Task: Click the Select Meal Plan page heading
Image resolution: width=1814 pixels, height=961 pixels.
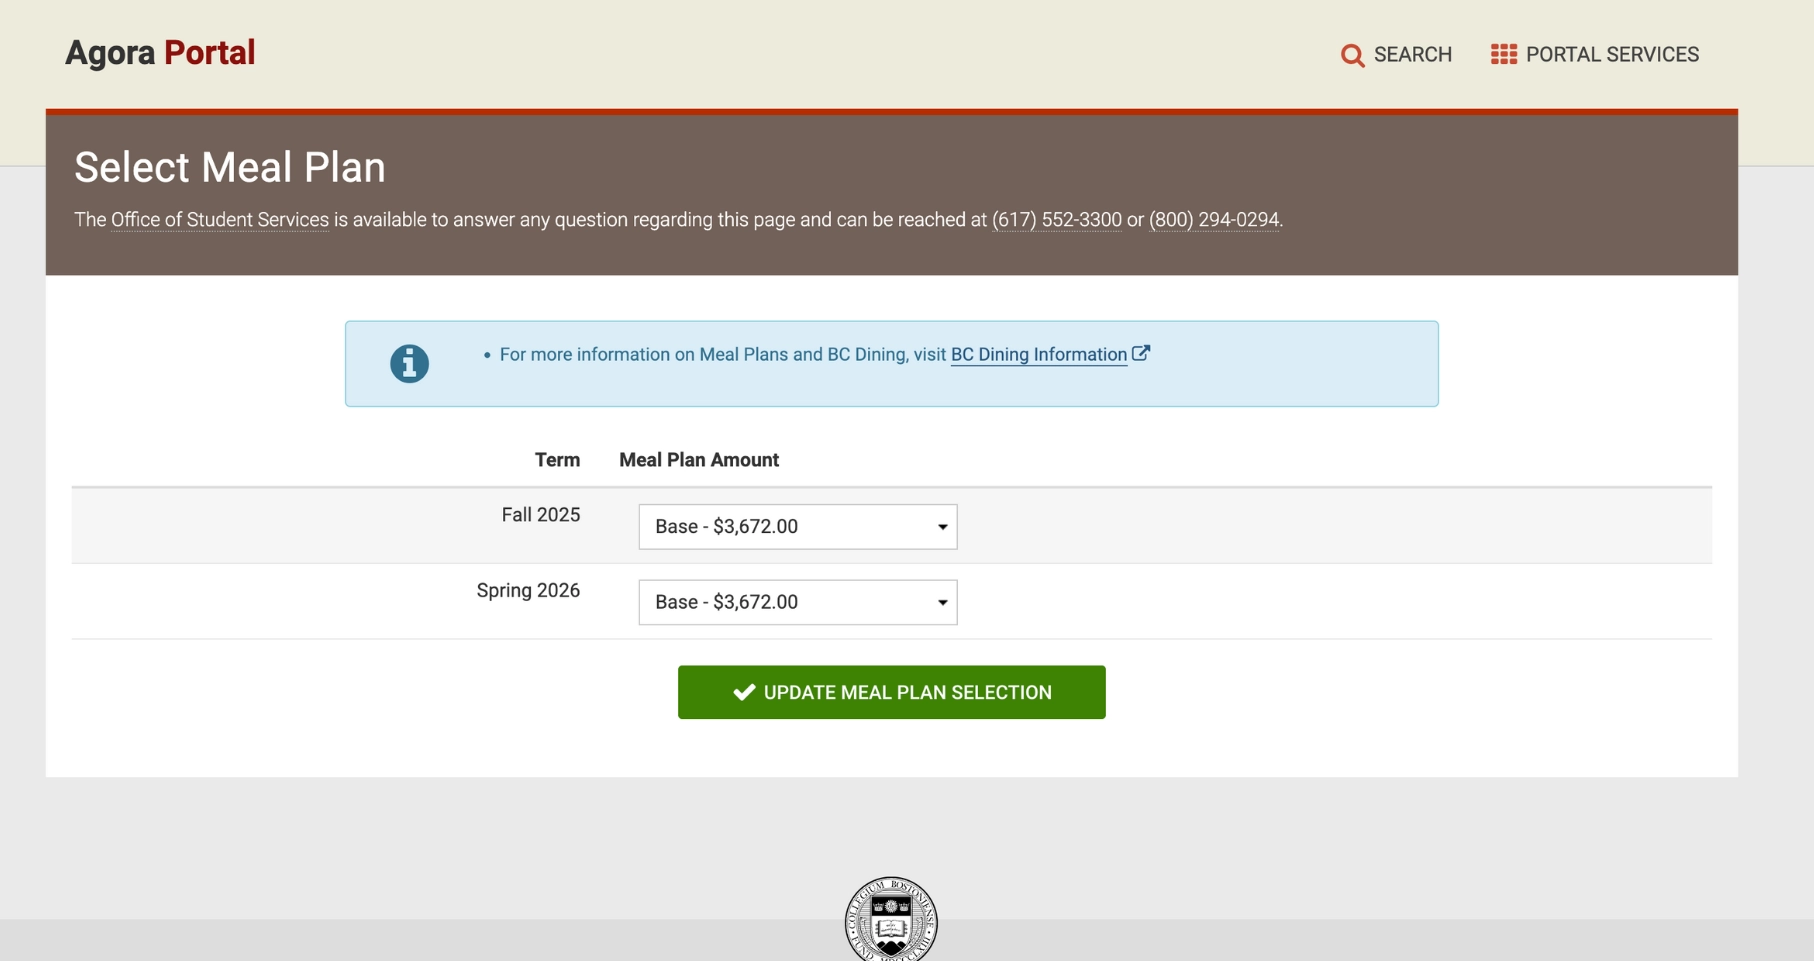Action: coord(230,167)
